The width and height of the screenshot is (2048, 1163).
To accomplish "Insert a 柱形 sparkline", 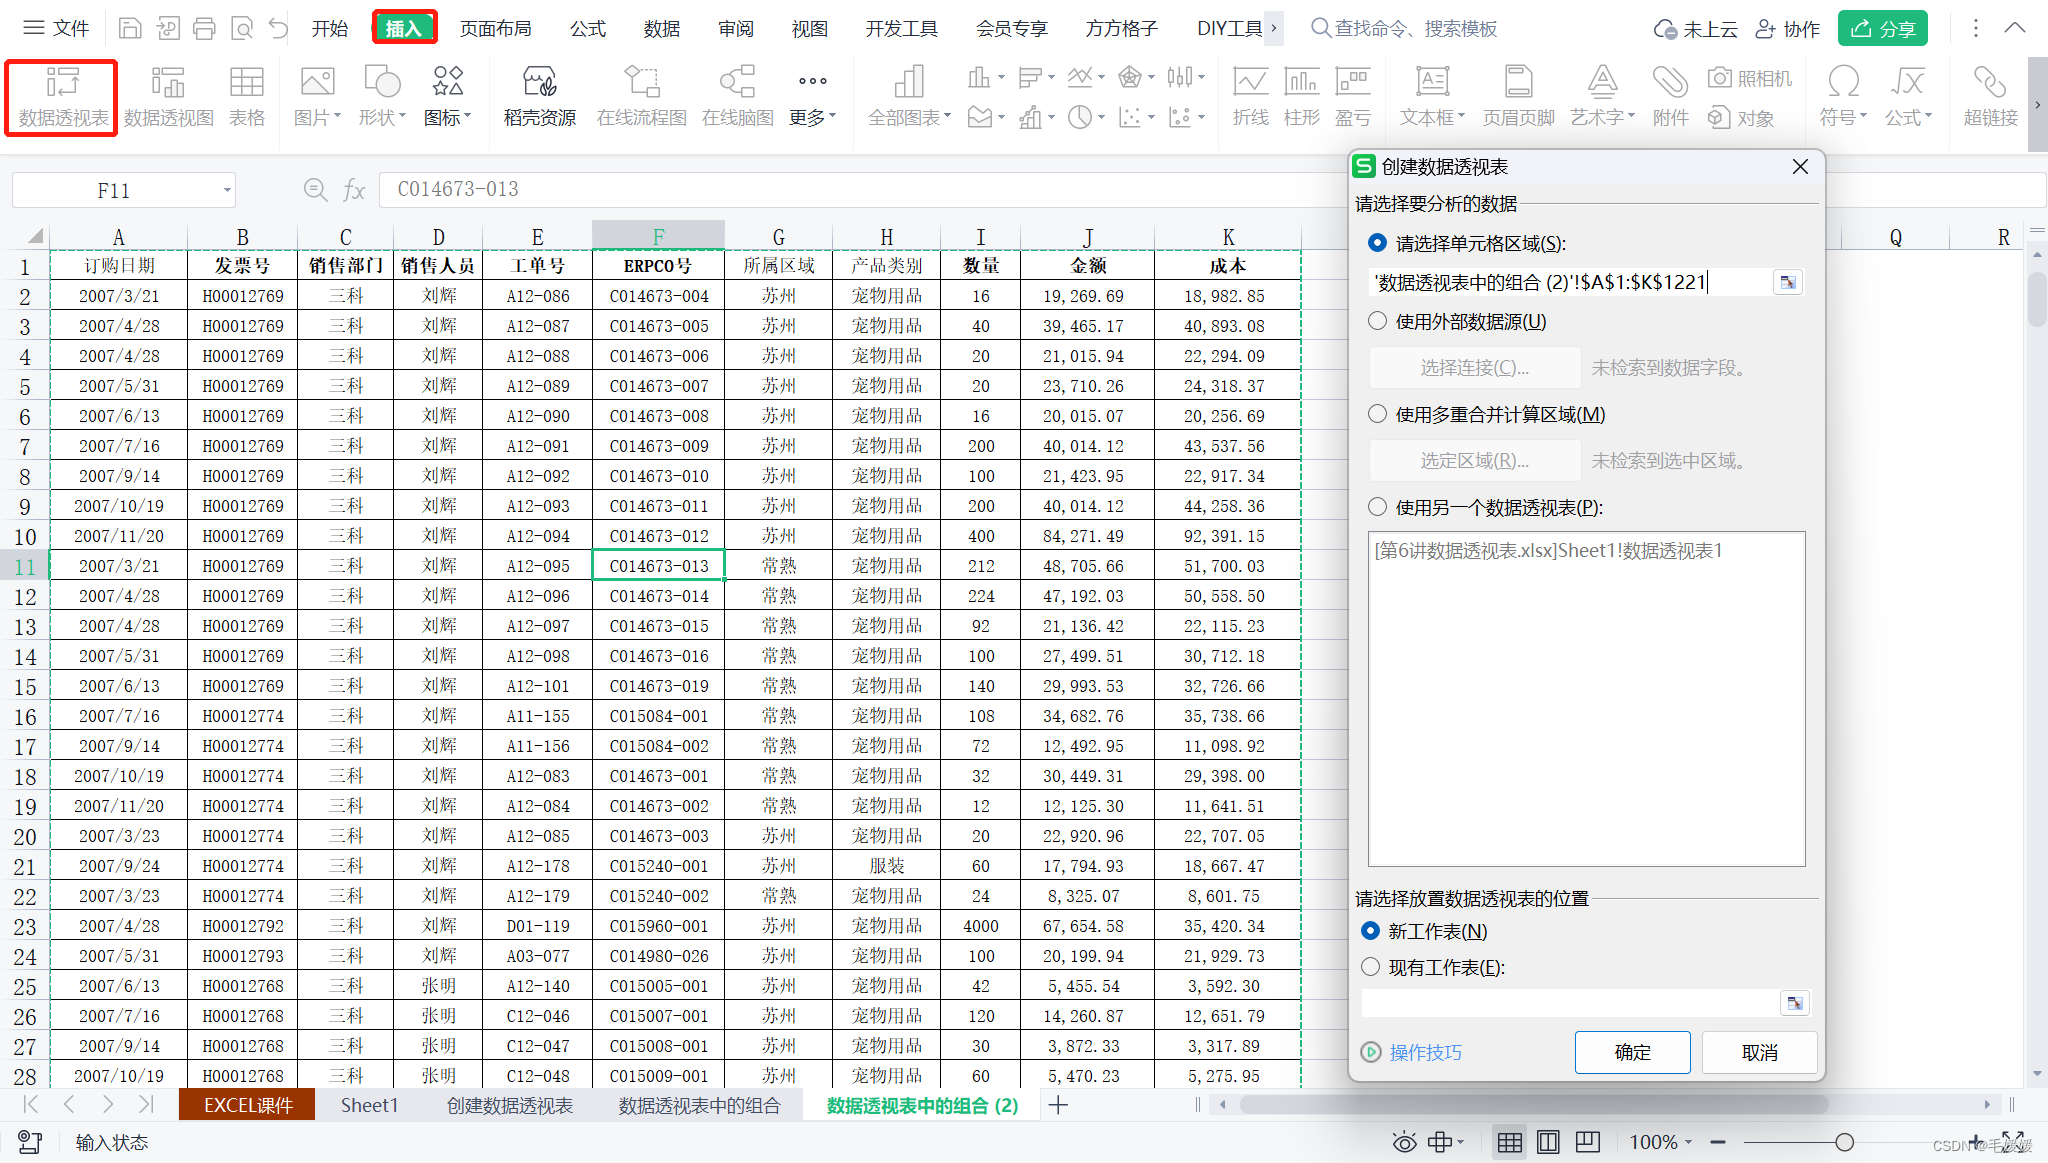I will 1302,97.
